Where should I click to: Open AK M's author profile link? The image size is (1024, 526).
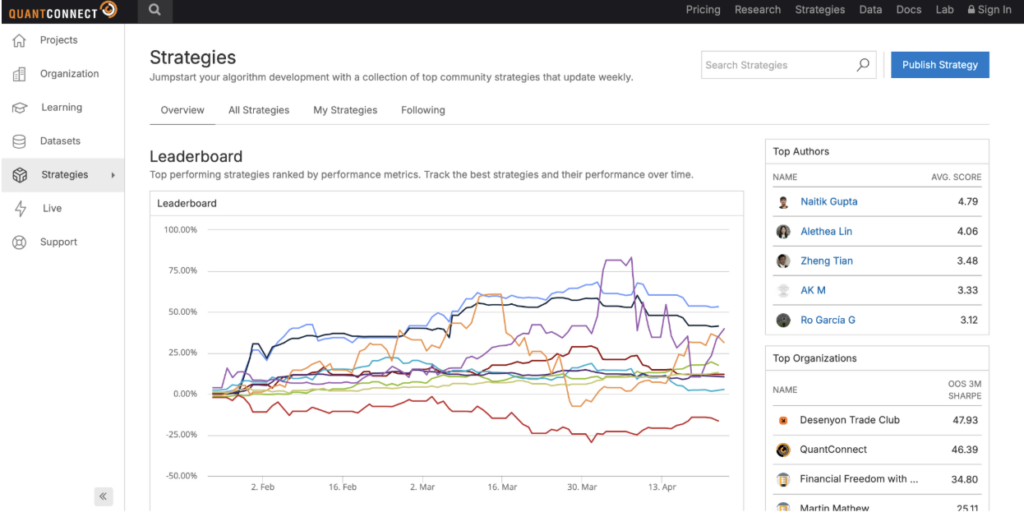(x=813, y=290)
